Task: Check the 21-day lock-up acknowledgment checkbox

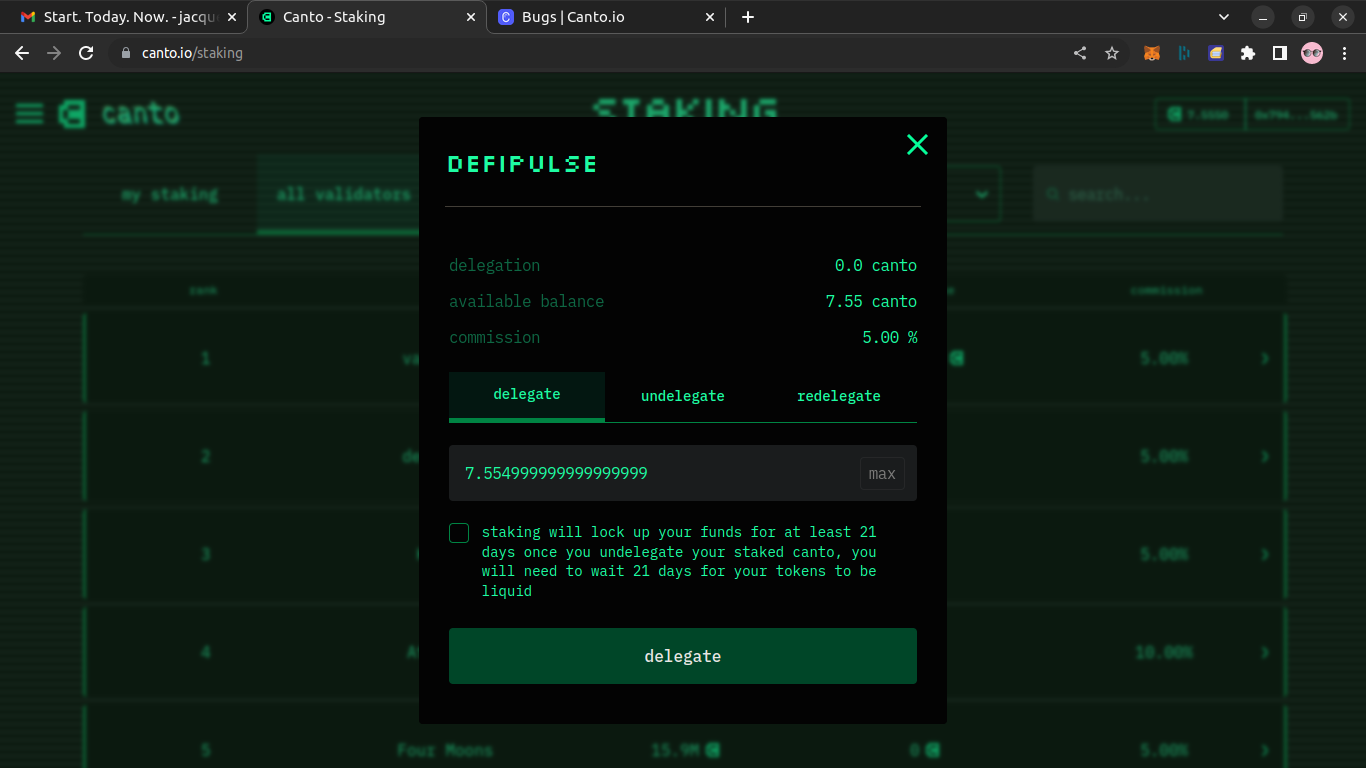Action: (x=459, y=533)
